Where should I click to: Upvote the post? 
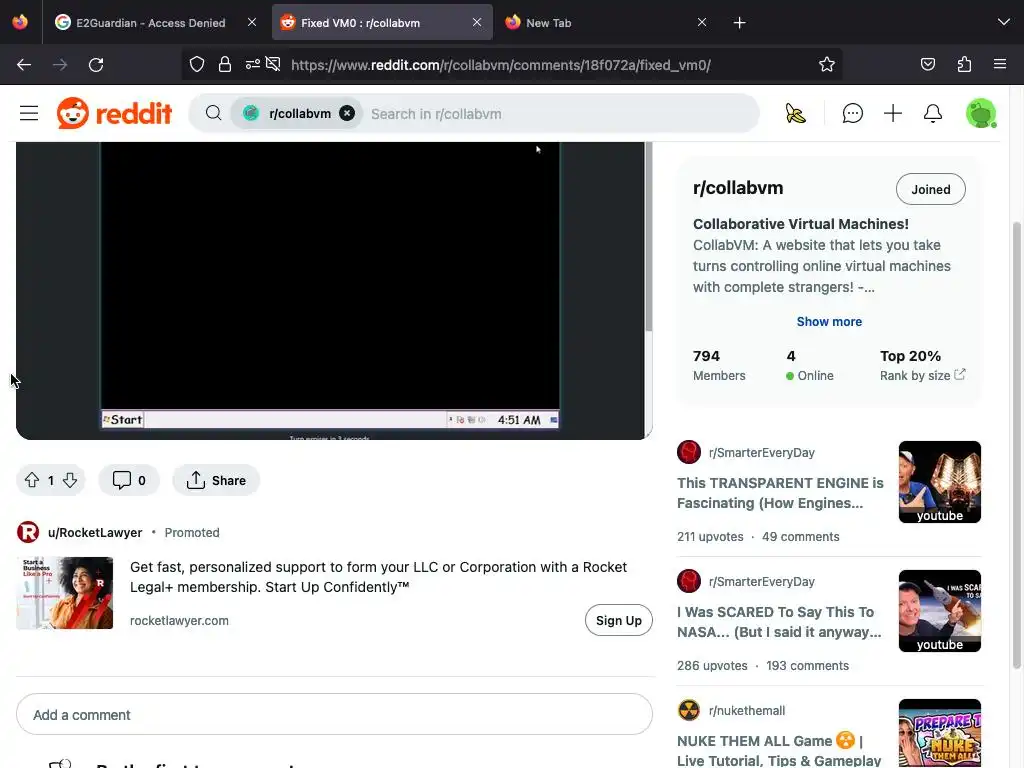click(x=32, y=481)
